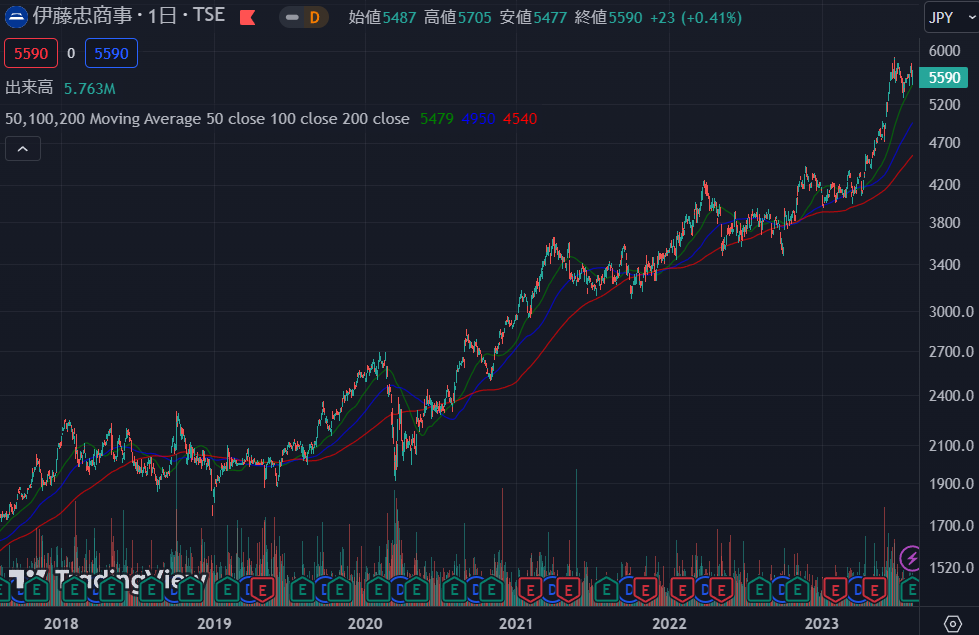Click the spread value 0 between price buttons

(x=71, y=54)
